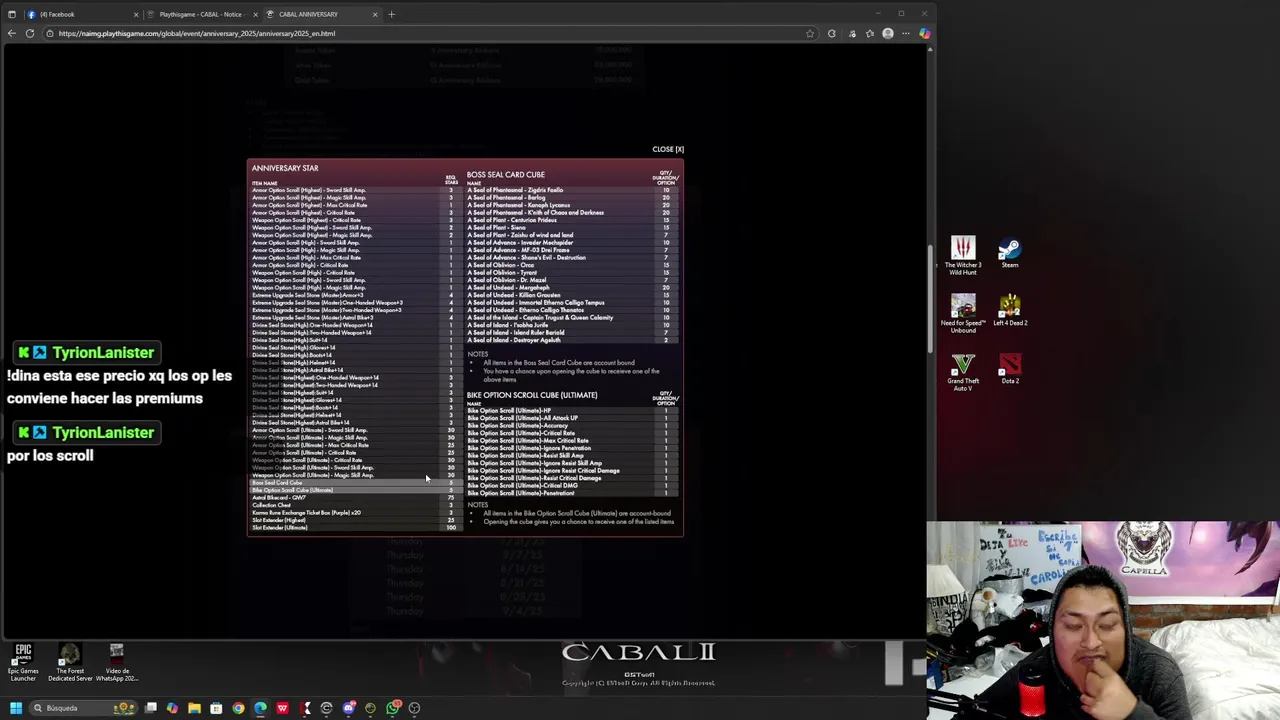Click 'A Seal of Undead - Mergaheph' row

(572, 288)
